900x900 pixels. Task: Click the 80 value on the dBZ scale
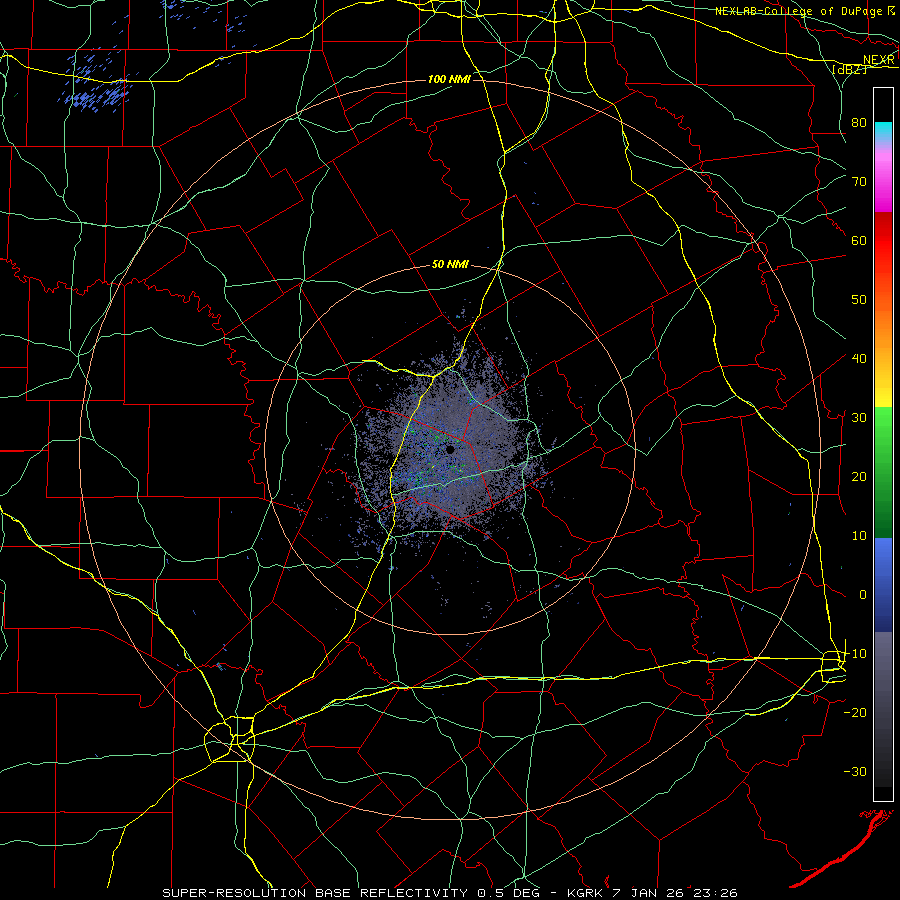click(x=859, y=123)
